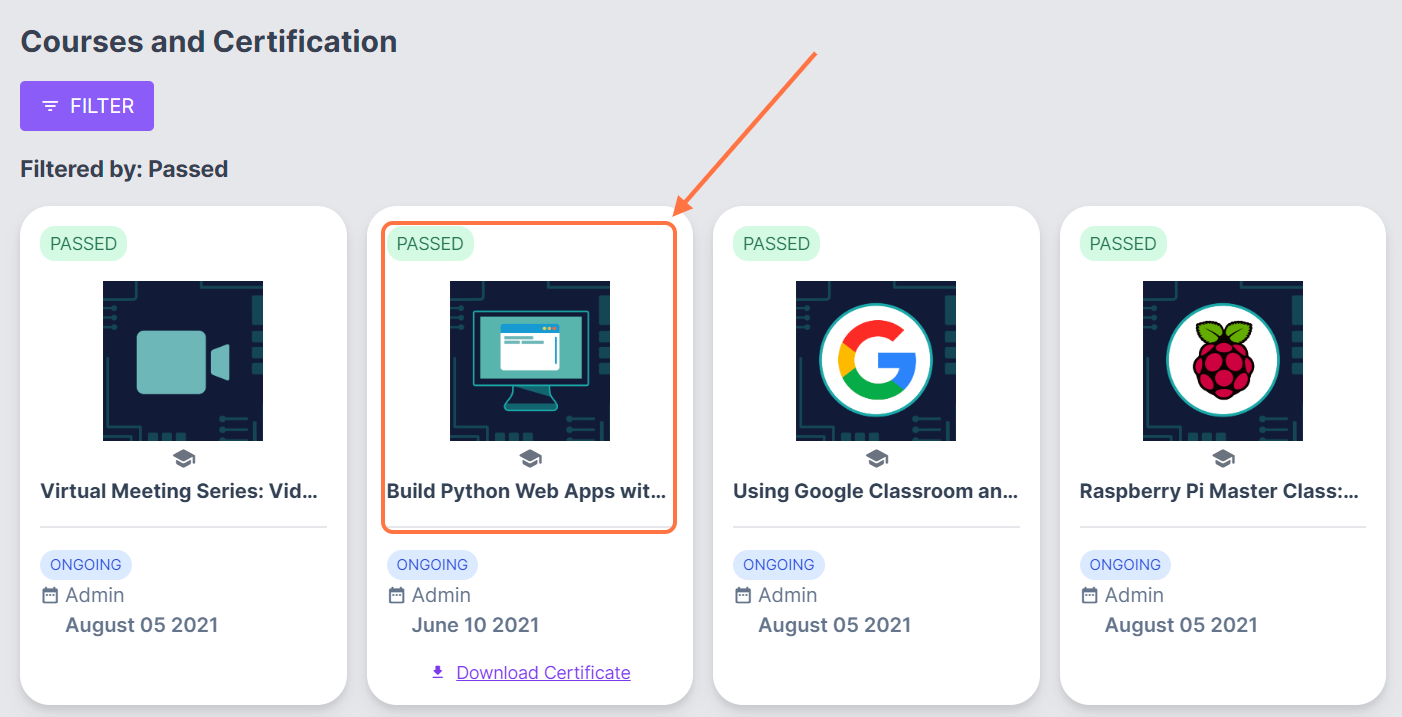1402x717 pixels.
Task: Click the calendar icon next to June 10 2021
Action: pyautogui.click(x=397, y=596)
